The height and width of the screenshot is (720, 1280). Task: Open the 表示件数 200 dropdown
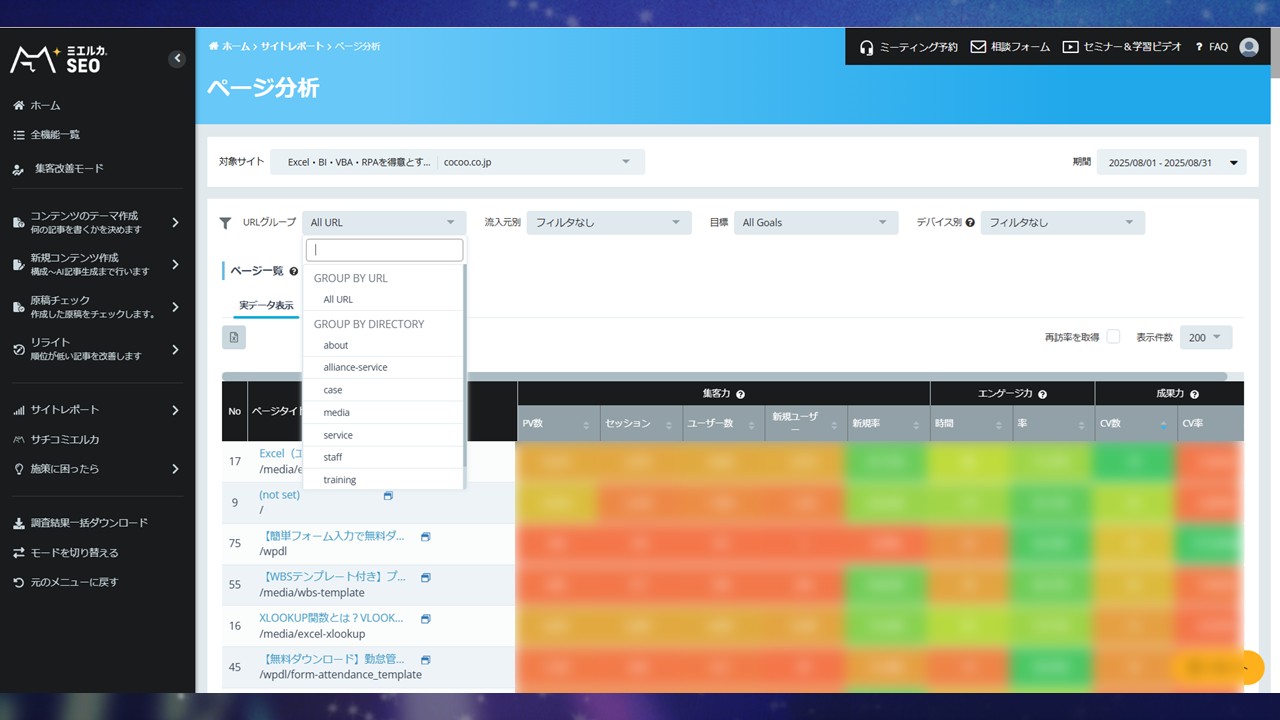click(x=1205, y=338)
